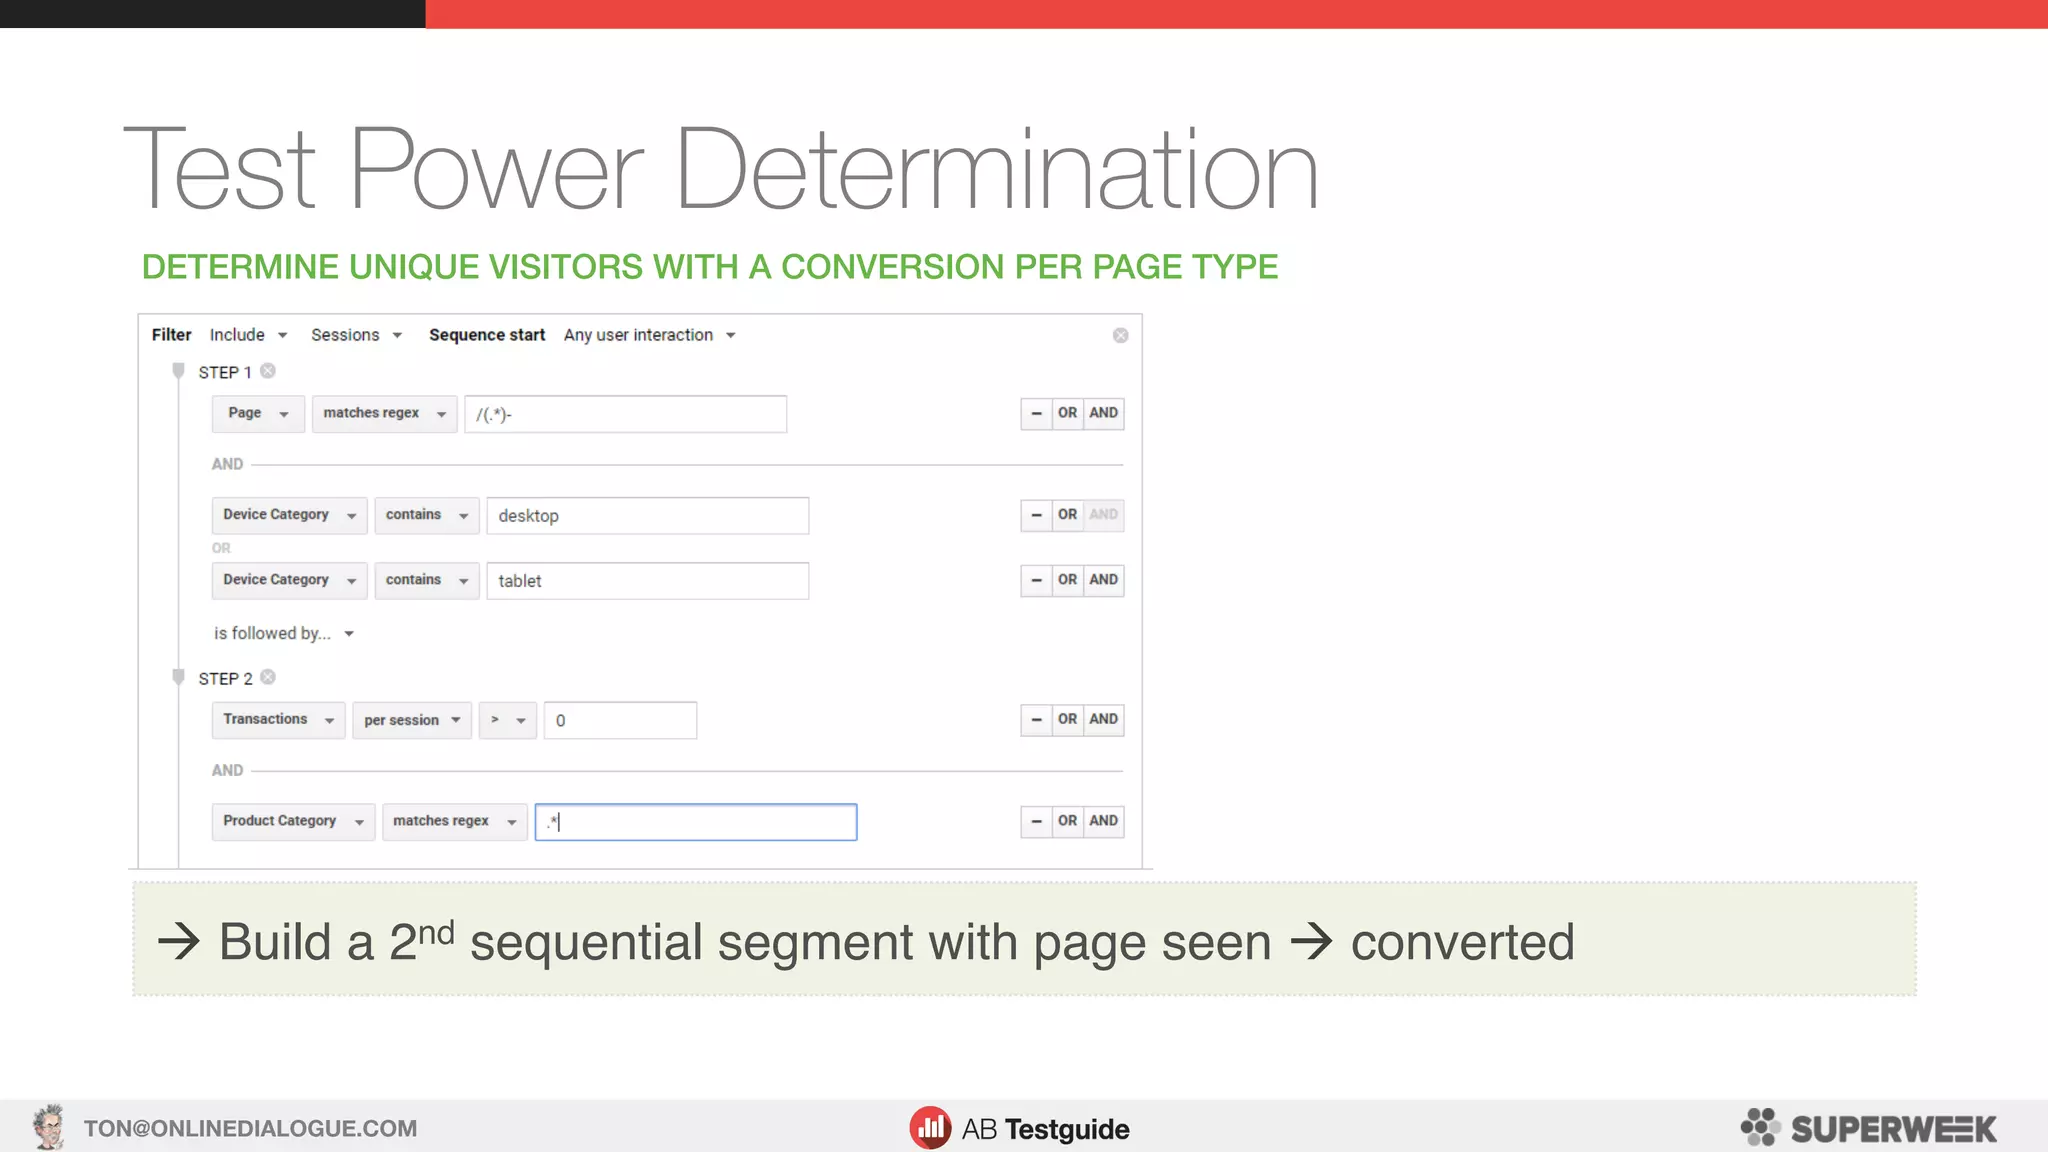Click the AB Testguide logo icon
The image size is (2048, 1152).
coord(930,1128)
